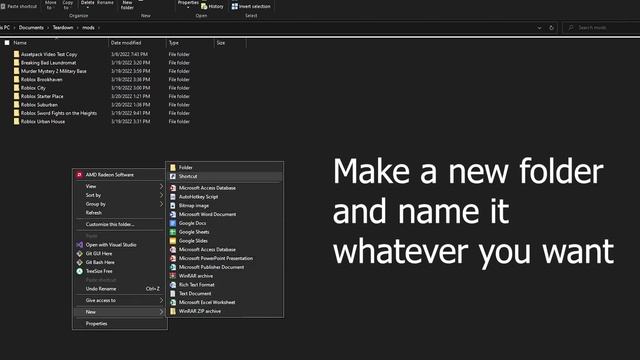Screen dimensions: 640x360
Task: Click Paste shortcut in the ribbon
Action: pos(19,6)
